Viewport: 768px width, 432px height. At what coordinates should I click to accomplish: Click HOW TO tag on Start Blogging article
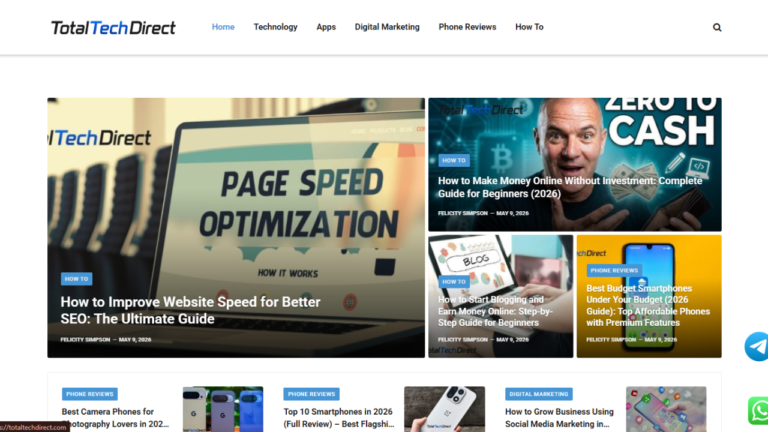(x=454, y=282)
